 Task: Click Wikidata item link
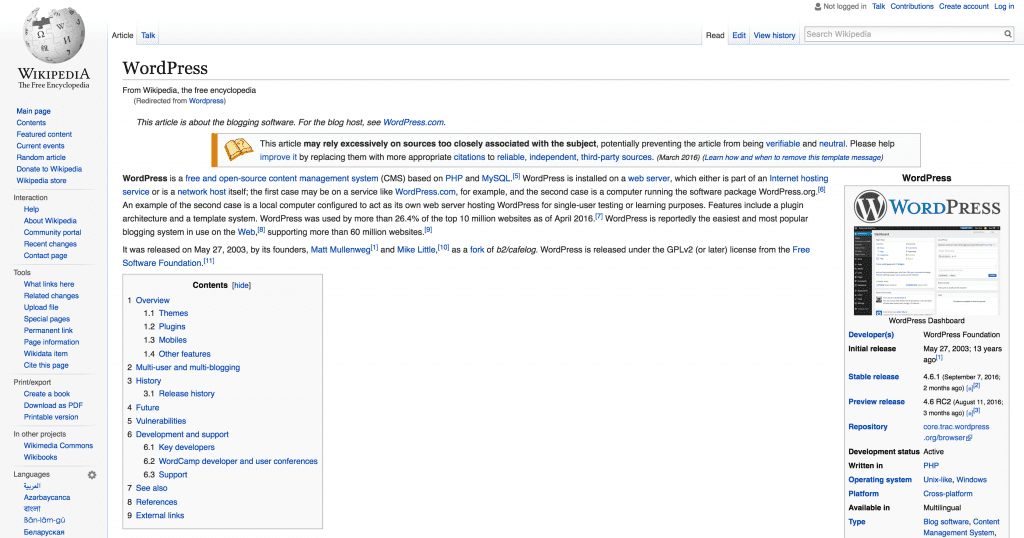click(x=46, y=353)
